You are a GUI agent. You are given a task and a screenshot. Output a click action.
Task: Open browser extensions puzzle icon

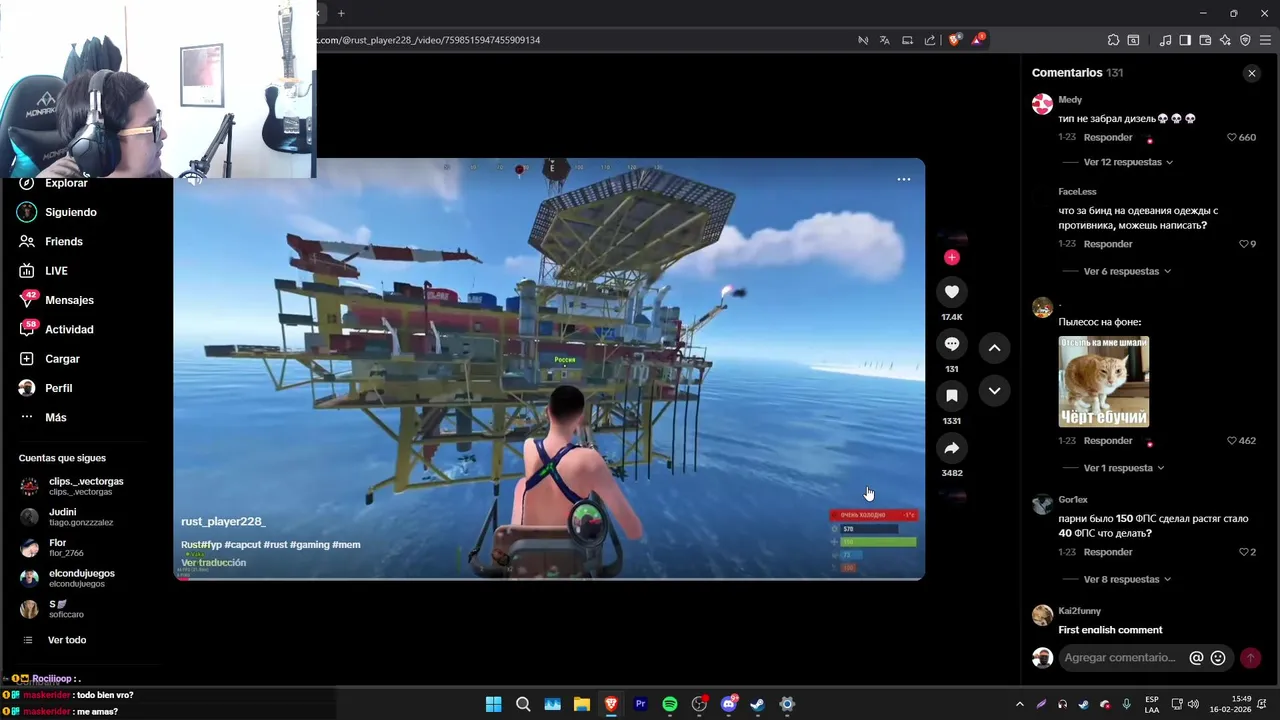(x=1113, y=40)
